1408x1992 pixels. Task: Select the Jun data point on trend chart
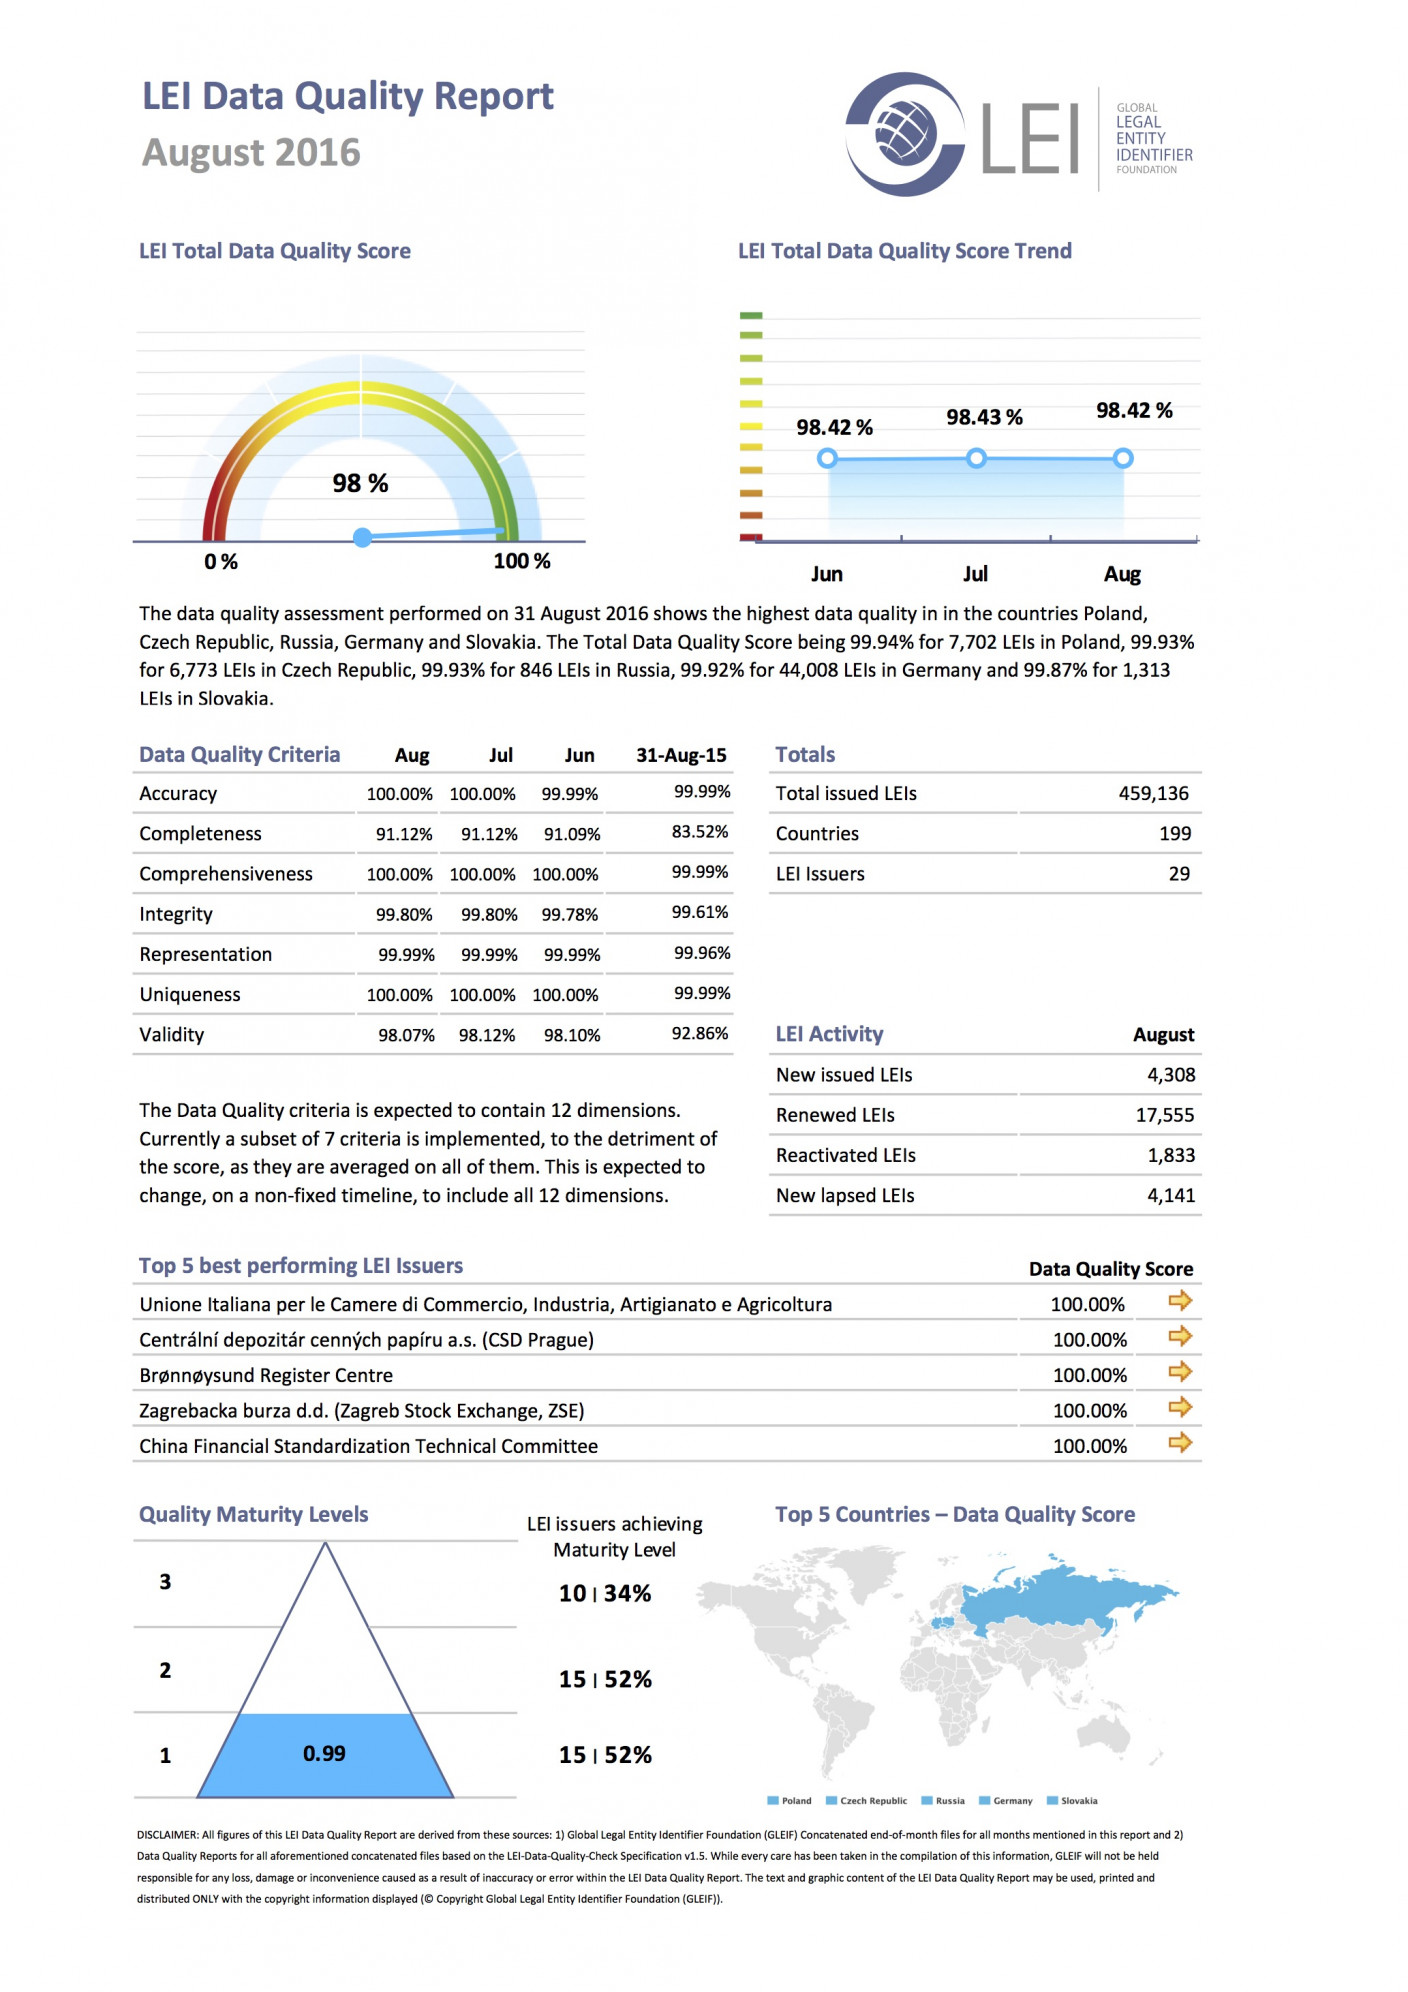tap(827, 459)
